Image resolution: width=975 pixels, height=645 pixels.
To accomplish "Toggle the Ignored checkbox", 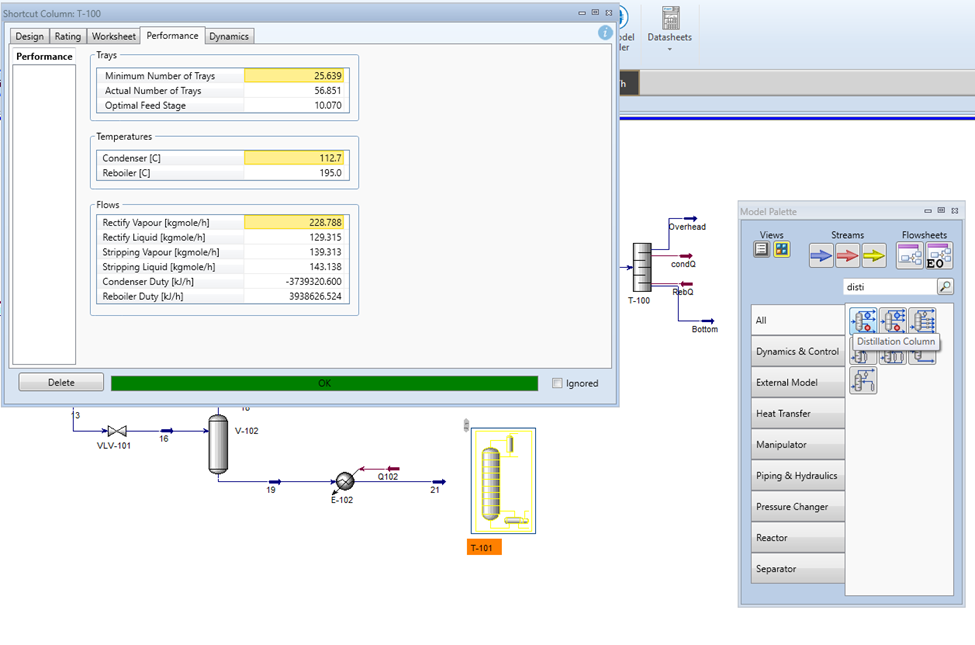I will [x=557, y=383].
